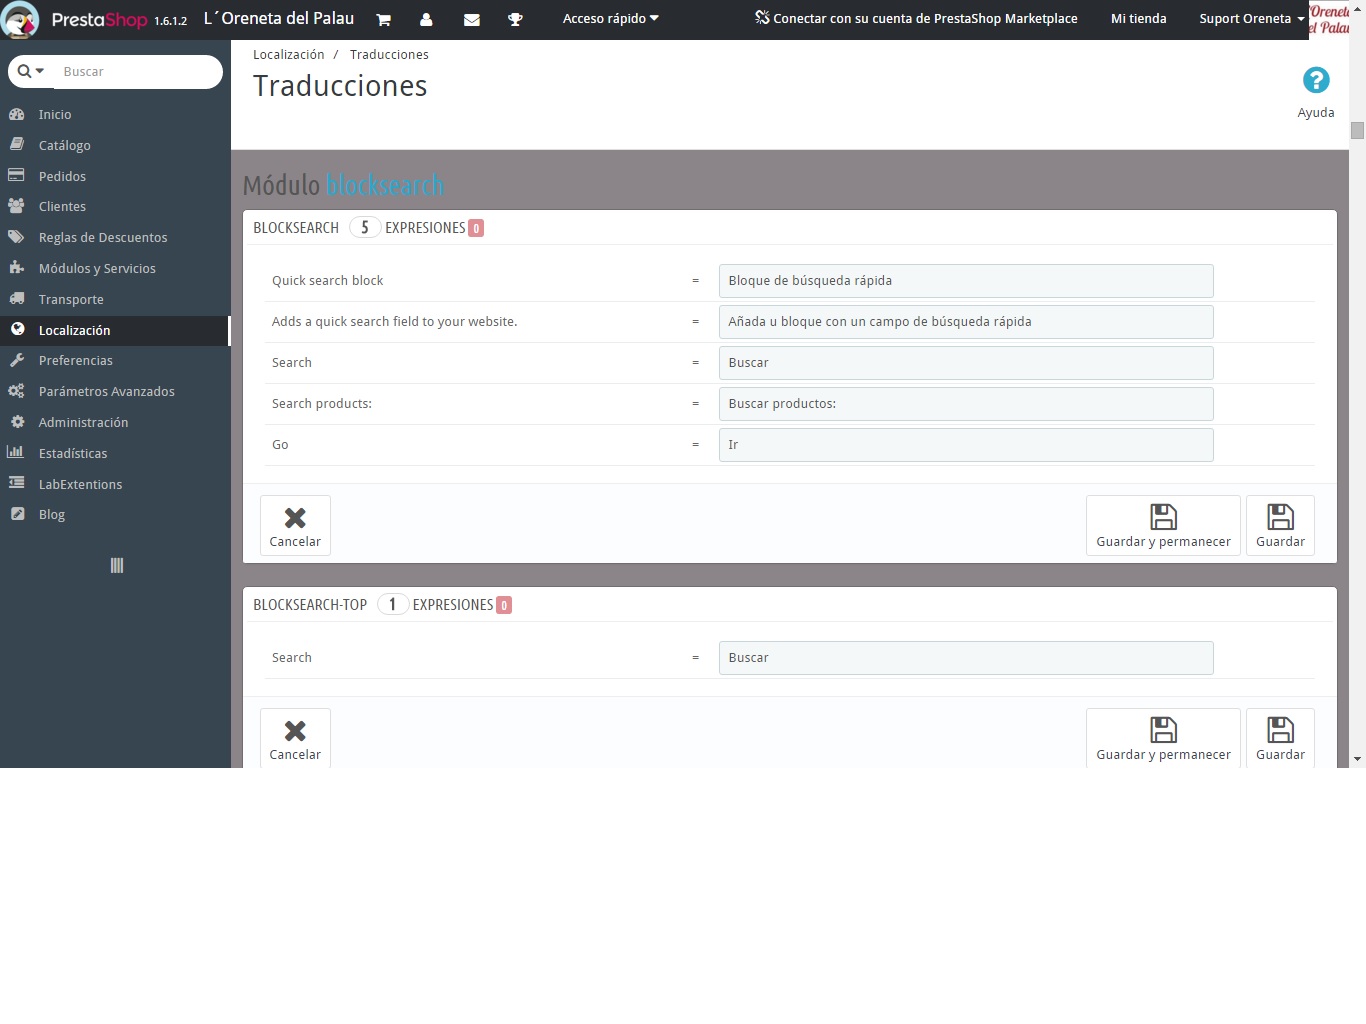Open Mi tienda link

(x=1138, y=19)
